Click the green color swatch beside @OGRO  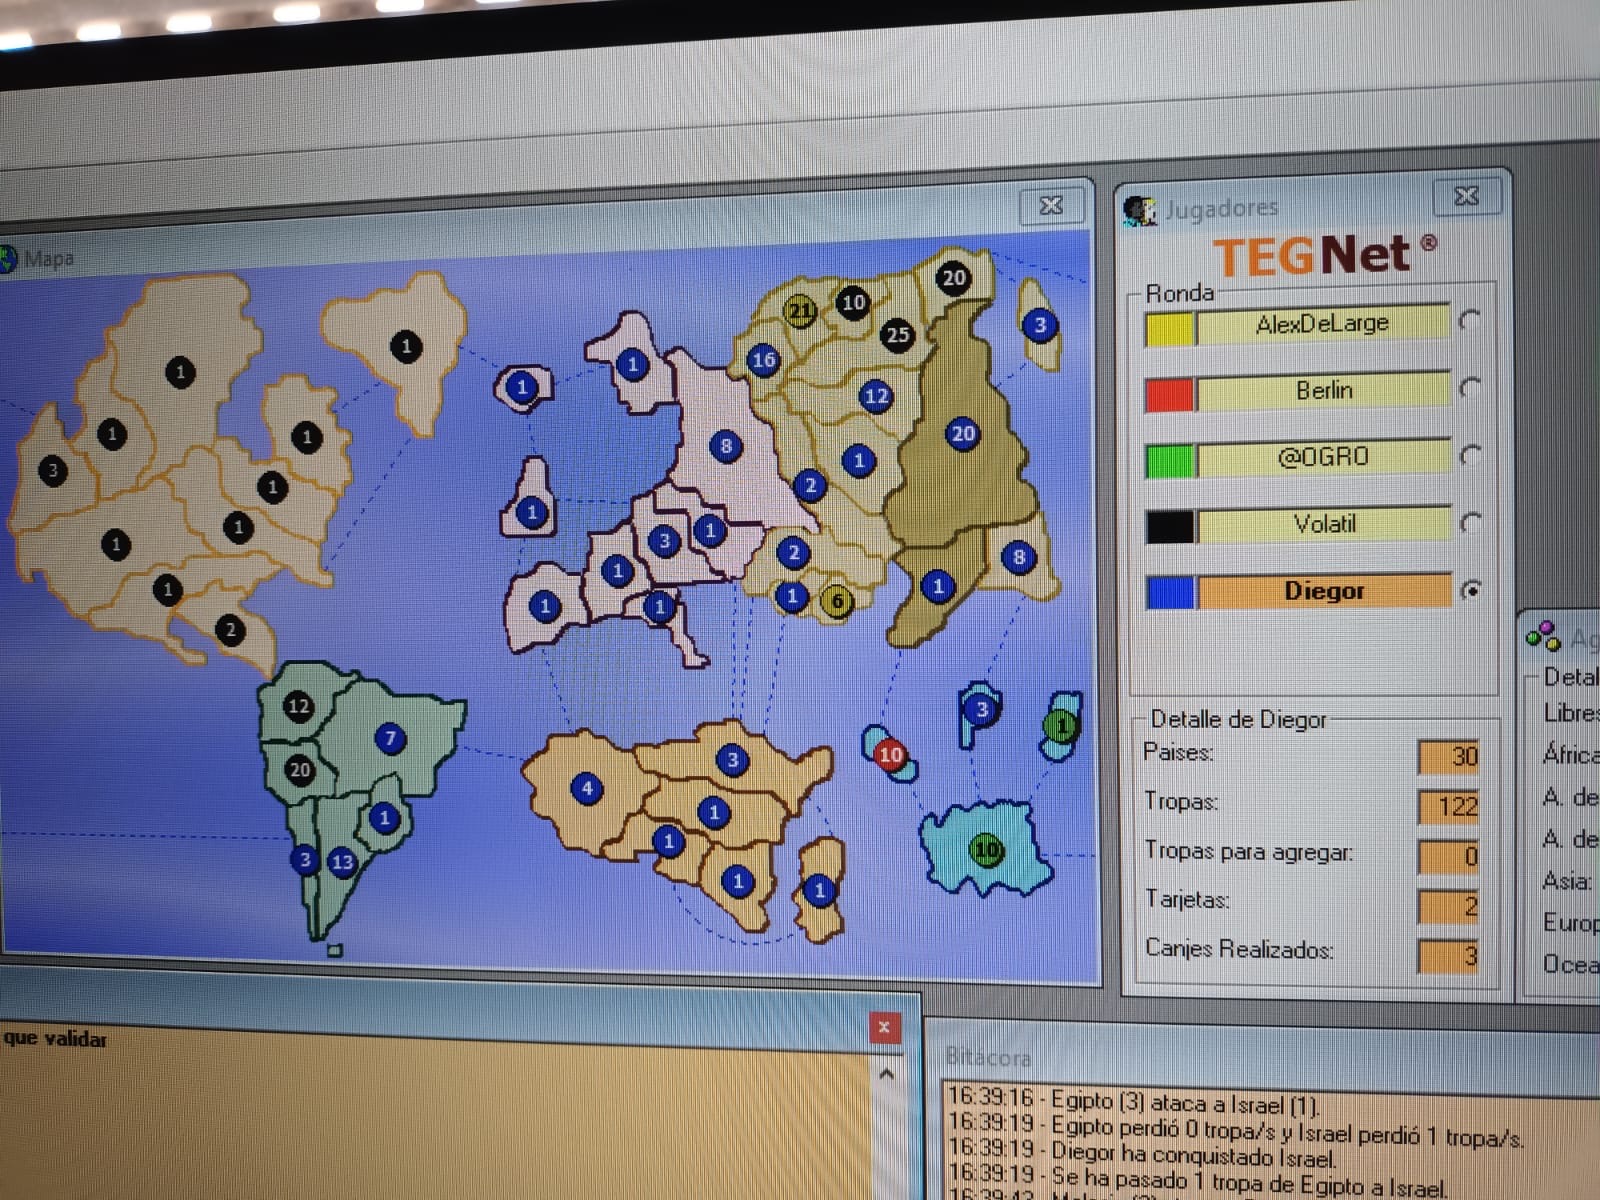coord(1170,460)
